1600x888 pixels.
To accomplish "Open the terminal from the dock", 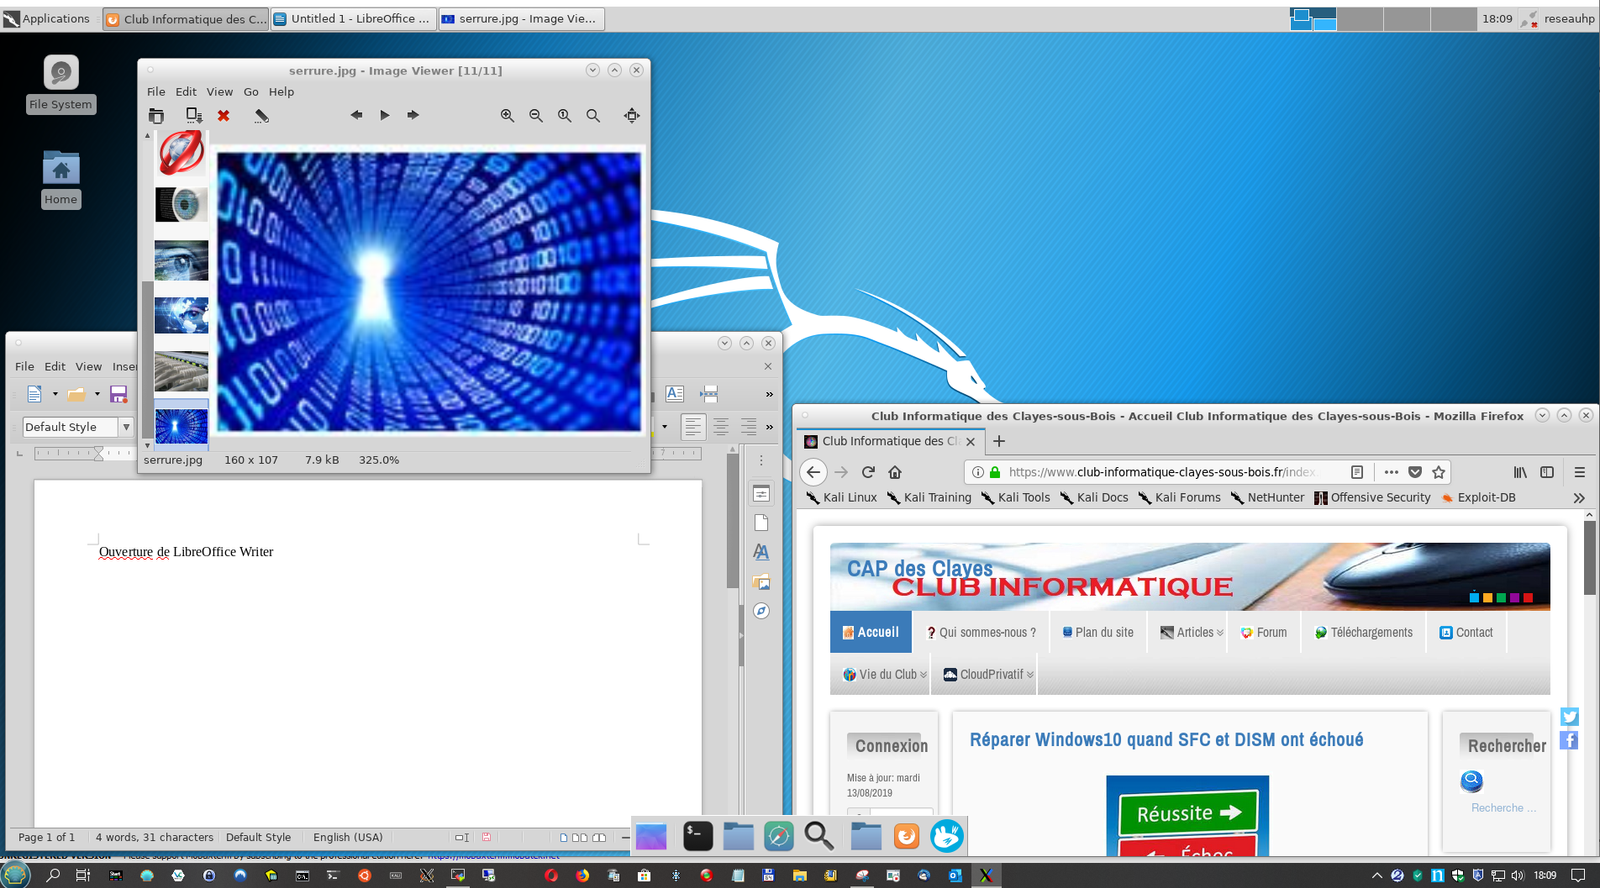I will pos(698,836).
